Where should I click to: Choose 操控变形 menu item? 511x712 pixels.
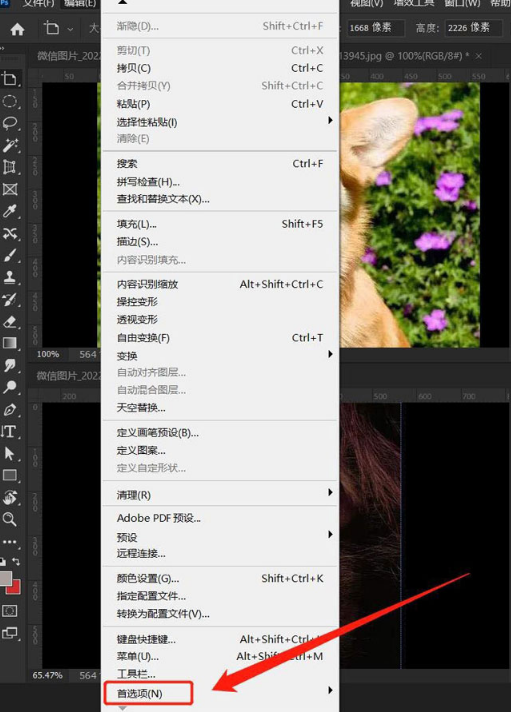click(x=220, y=302)
